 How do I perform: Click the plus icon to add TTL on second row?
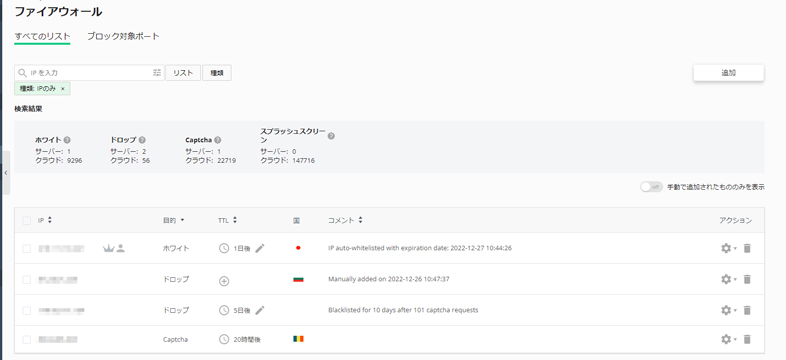click(224, 281)
